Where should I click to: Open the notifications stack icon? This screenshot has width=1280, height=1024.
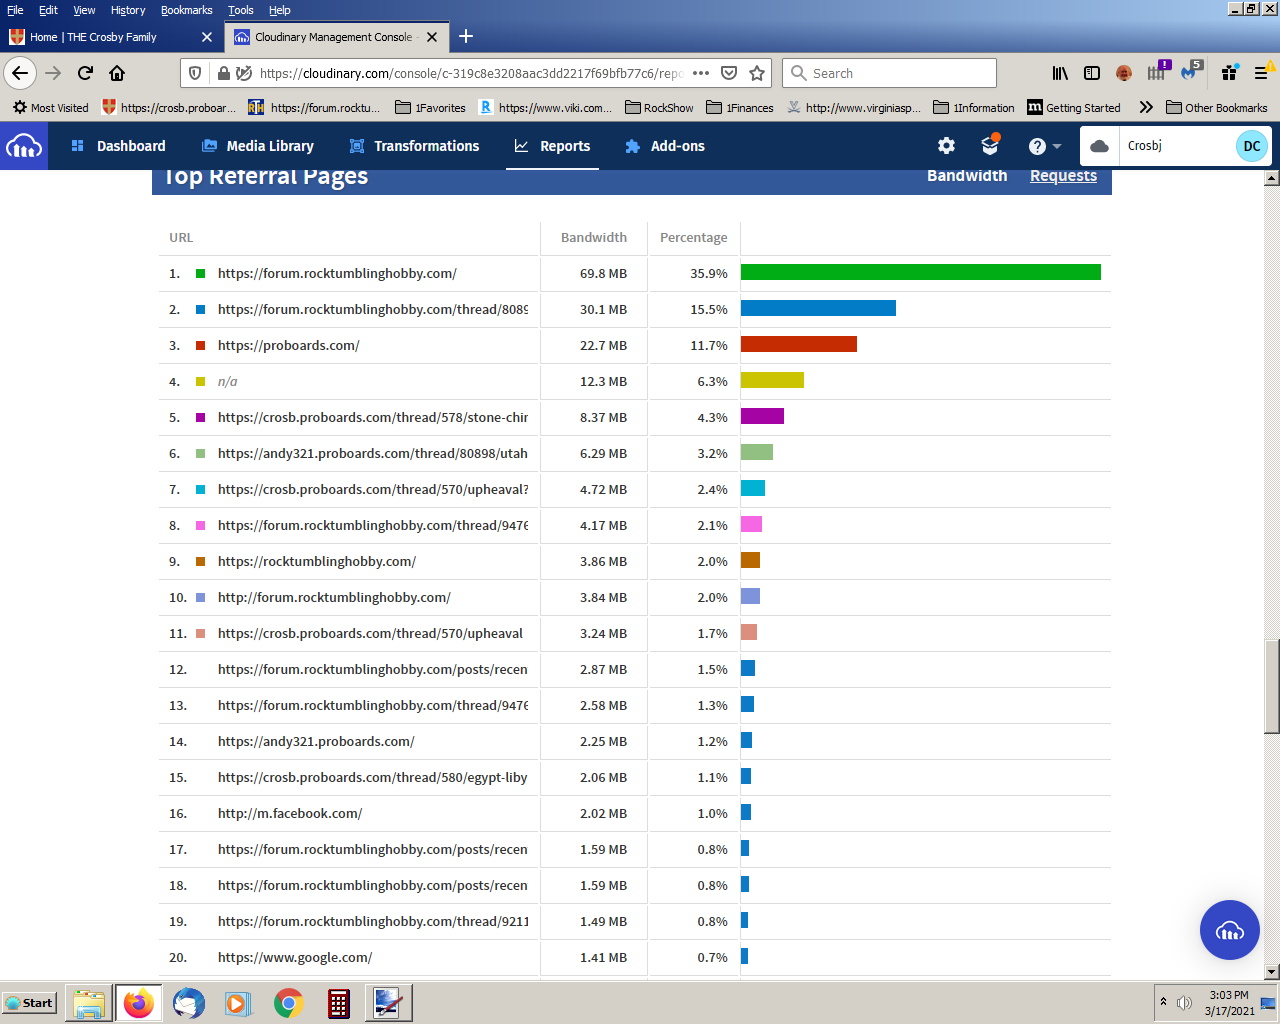coord(990,146)
